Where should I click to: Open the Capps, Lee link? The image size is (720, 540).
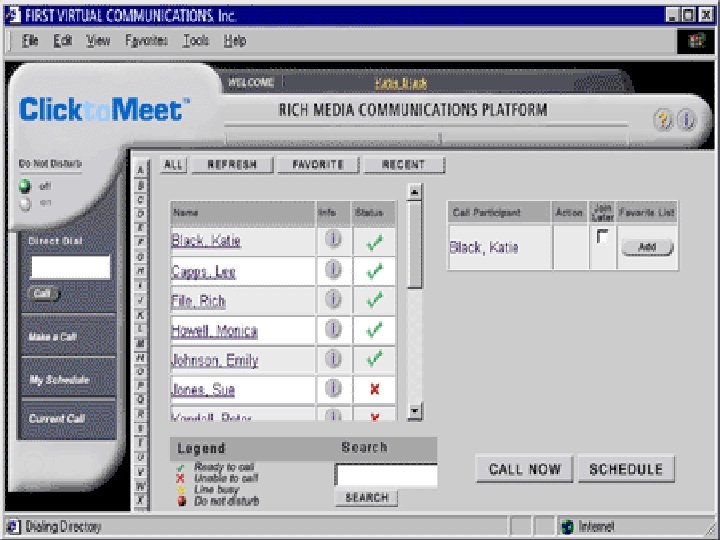203,272
